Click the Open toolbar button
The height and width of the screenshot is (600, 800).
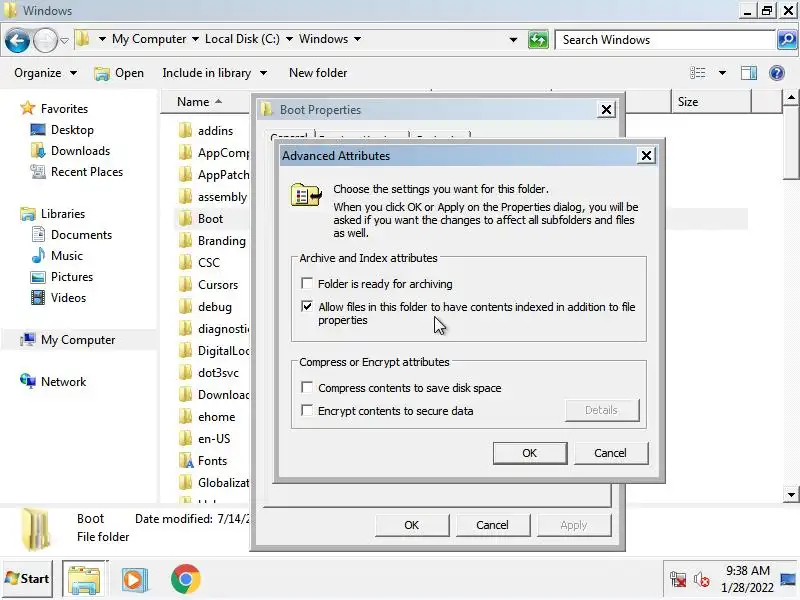[119, 73]
